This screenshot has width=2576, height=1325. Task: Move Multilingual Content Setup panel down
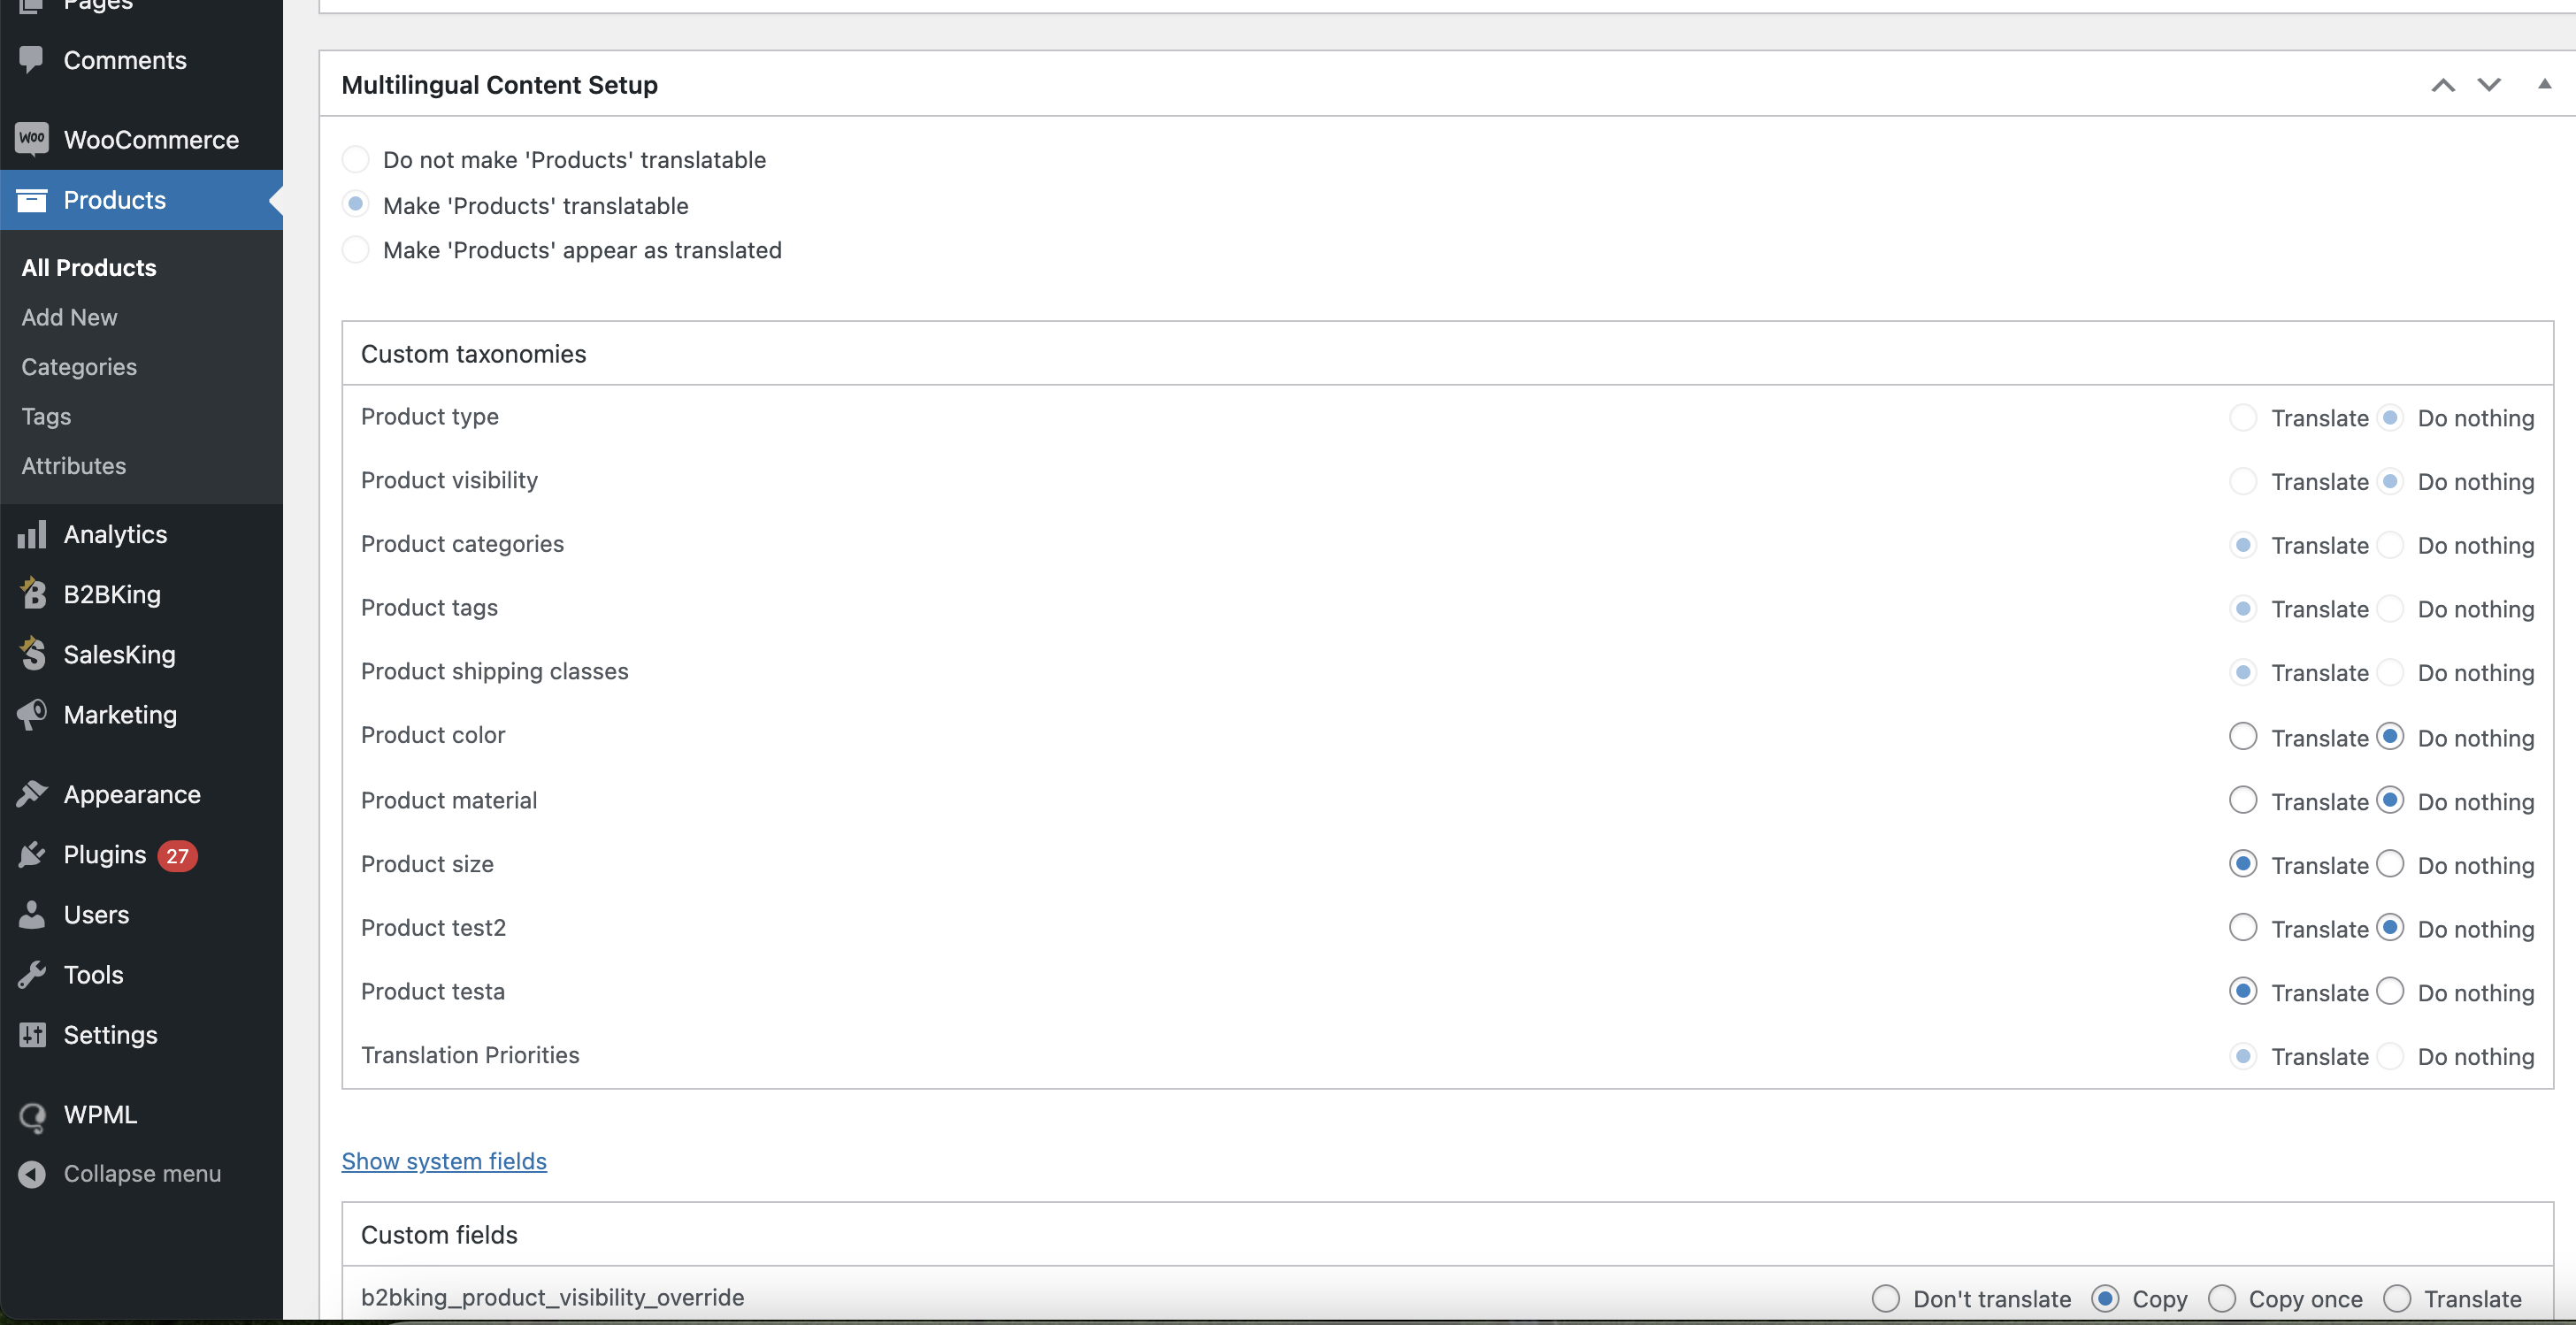[x=2489, y=85]
